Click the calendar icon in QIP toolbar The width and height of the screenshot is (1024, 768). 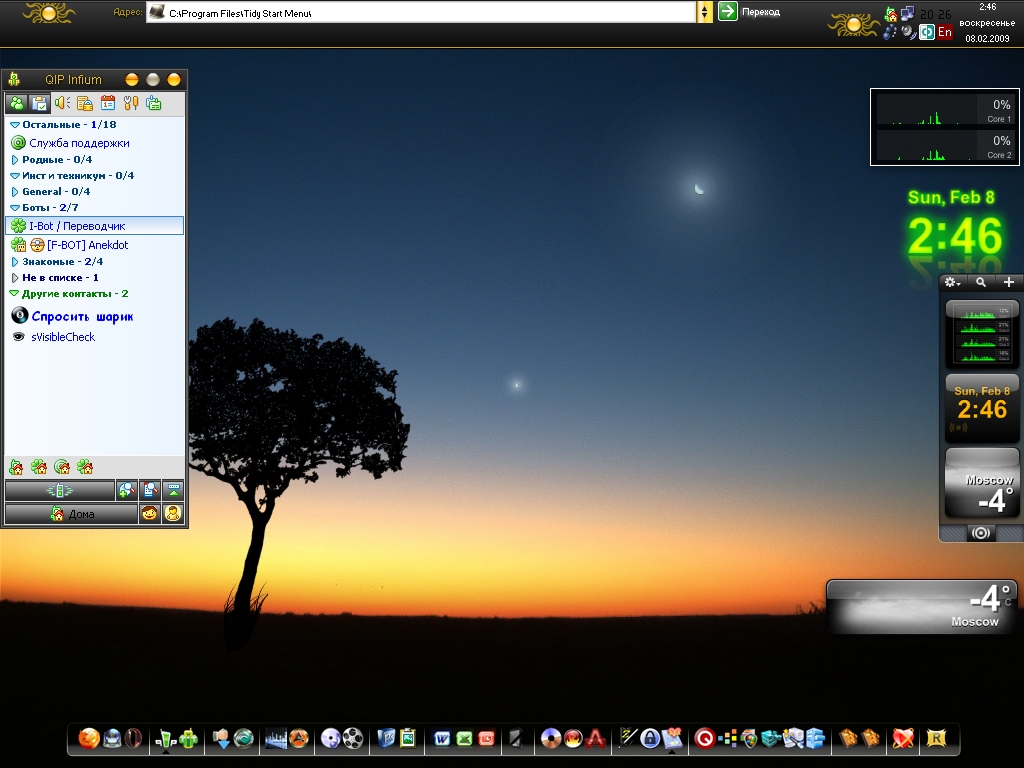pyautogui.click(x=108, y=103)
